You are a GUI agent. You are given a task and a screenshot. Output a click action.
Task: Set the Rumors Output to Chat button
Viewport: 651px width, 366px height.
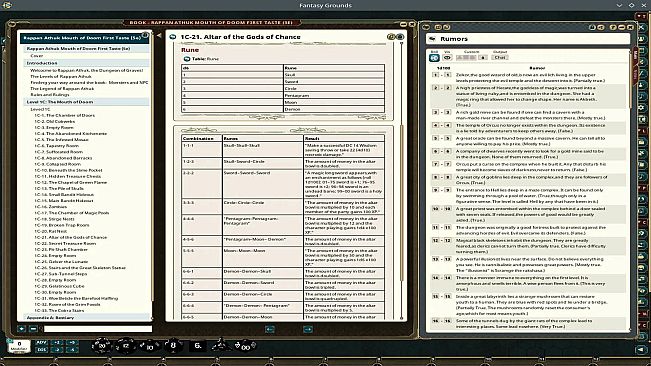coord(500,58)
